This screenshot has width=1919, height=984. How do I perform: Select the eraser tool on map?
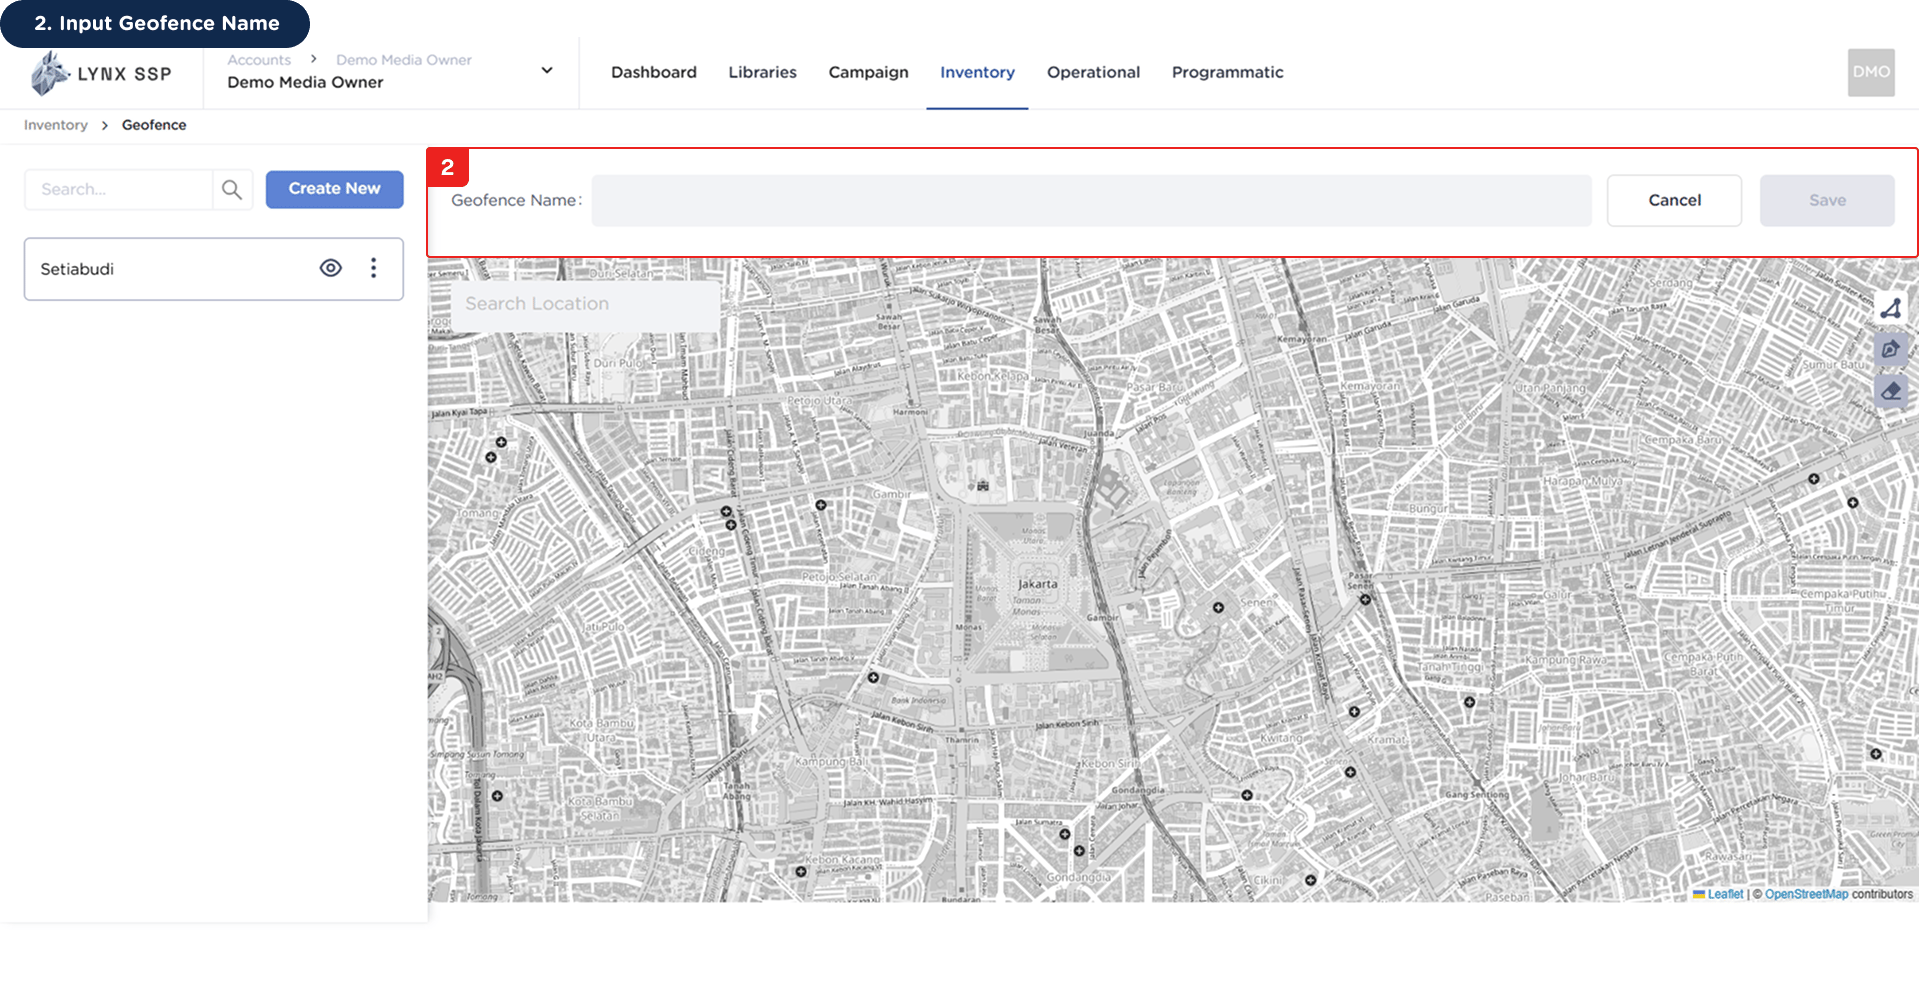1890,391
